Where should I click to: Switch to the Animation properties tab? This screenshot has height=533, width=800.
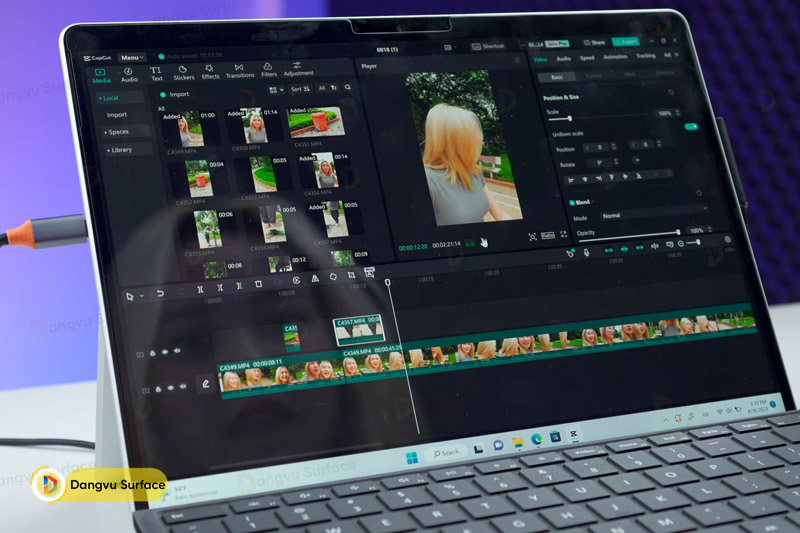pos(615,57)
